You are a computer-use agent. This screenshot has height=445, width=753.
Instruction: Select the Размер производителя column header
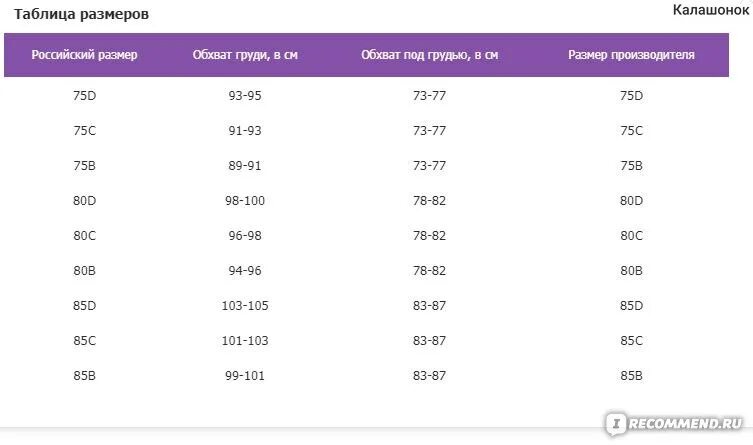point(632,55)
